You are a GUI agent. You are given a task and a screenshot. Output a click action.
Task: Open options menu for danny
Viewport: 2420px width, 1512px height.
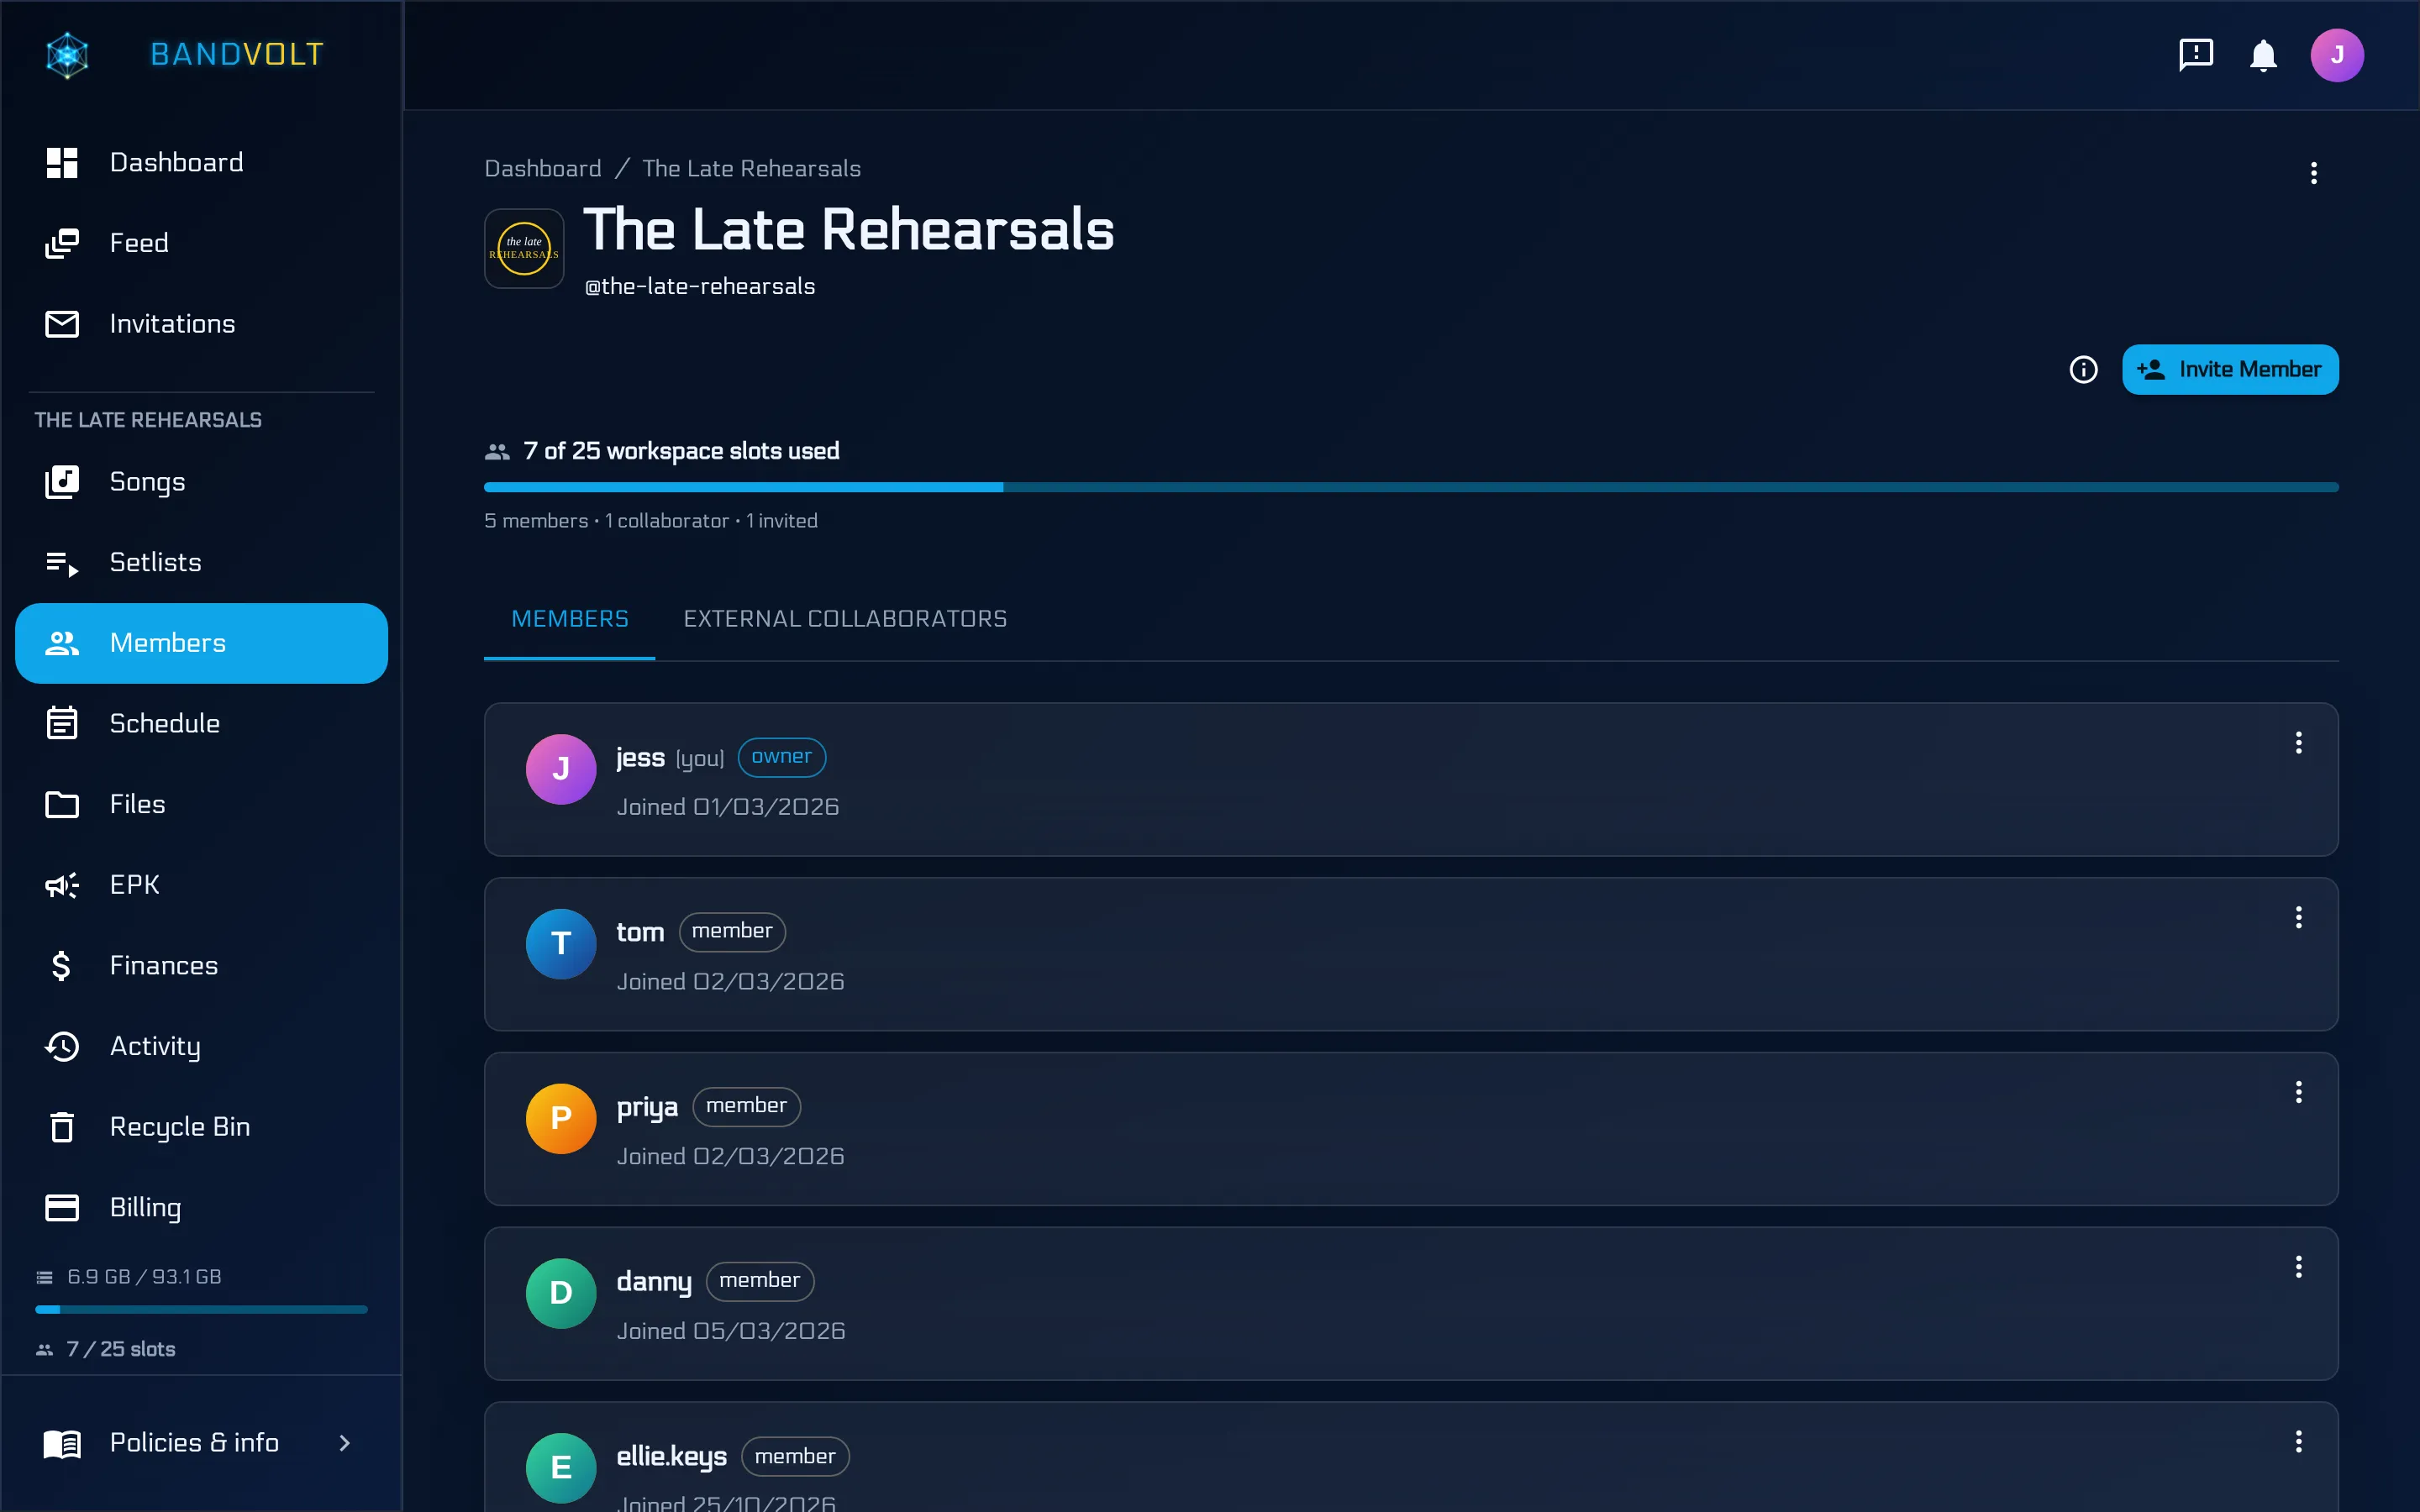[x=2299, y=1267]
